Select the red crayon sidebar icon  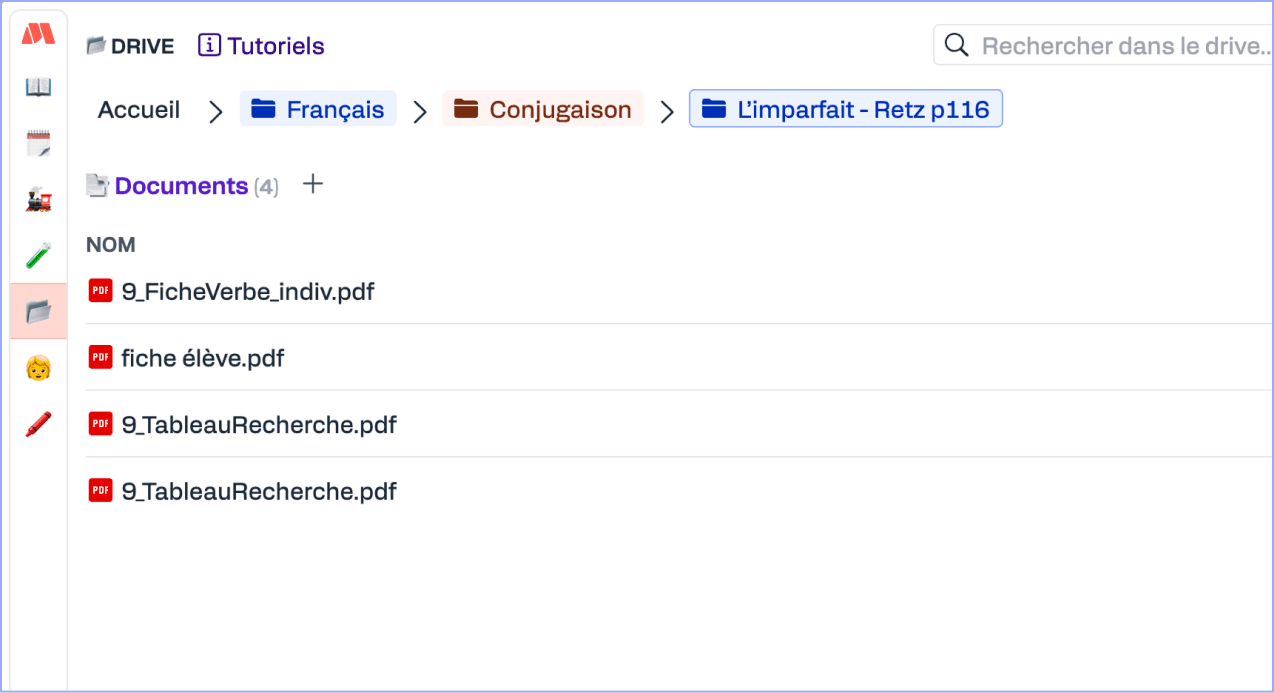tap(39, 424)
